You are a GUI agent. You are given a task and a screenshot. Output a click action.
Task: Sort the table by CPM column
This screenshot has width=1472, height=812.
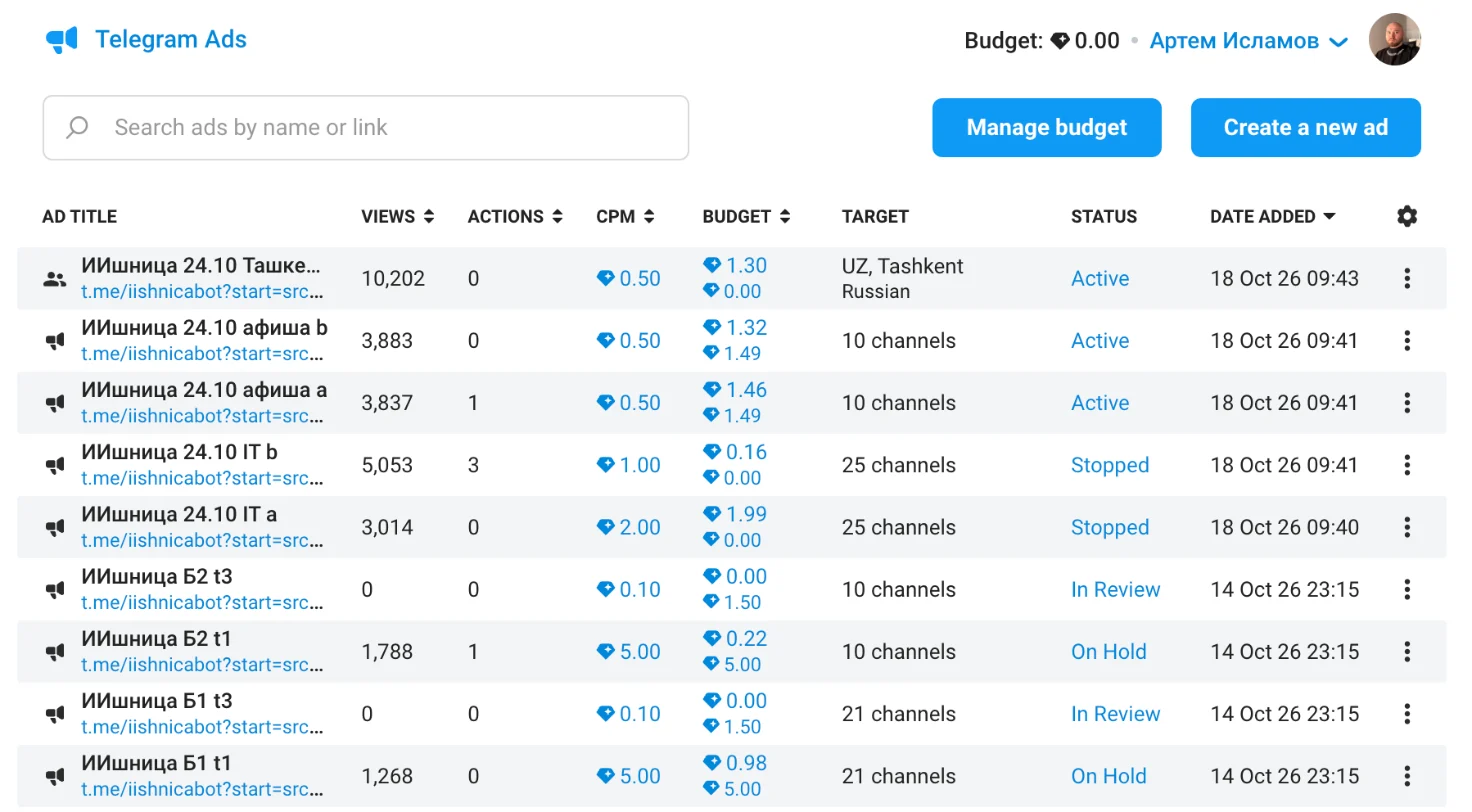point(626,216)
